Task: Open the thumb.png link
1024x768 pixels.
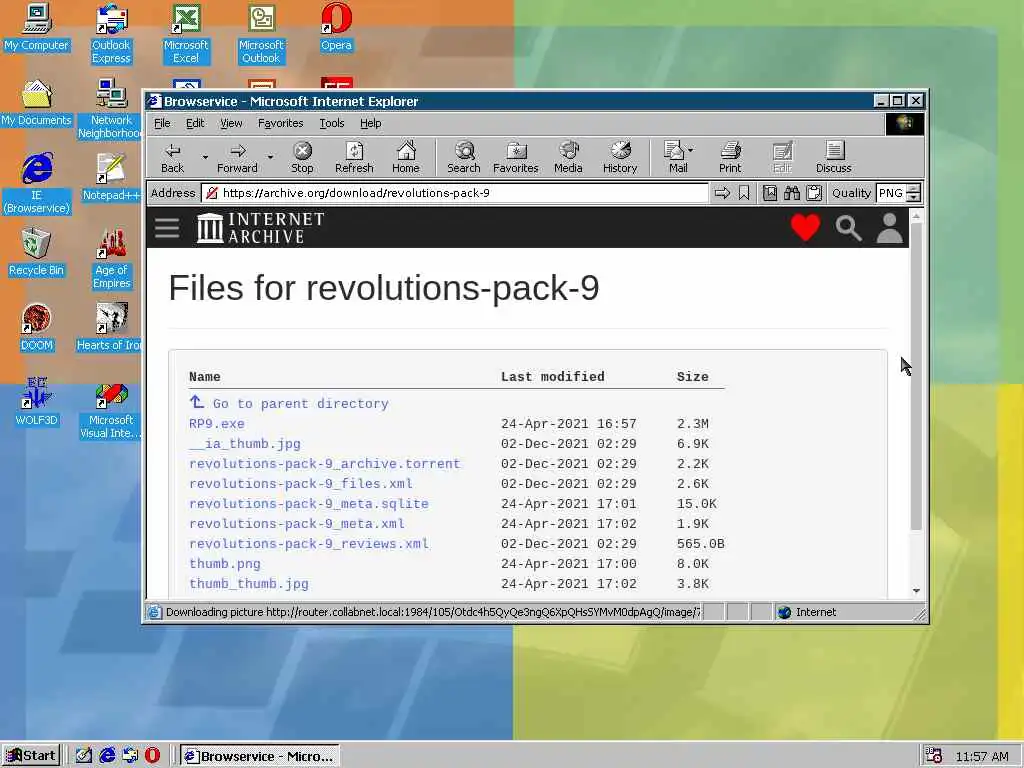Action: pos(225,564)
